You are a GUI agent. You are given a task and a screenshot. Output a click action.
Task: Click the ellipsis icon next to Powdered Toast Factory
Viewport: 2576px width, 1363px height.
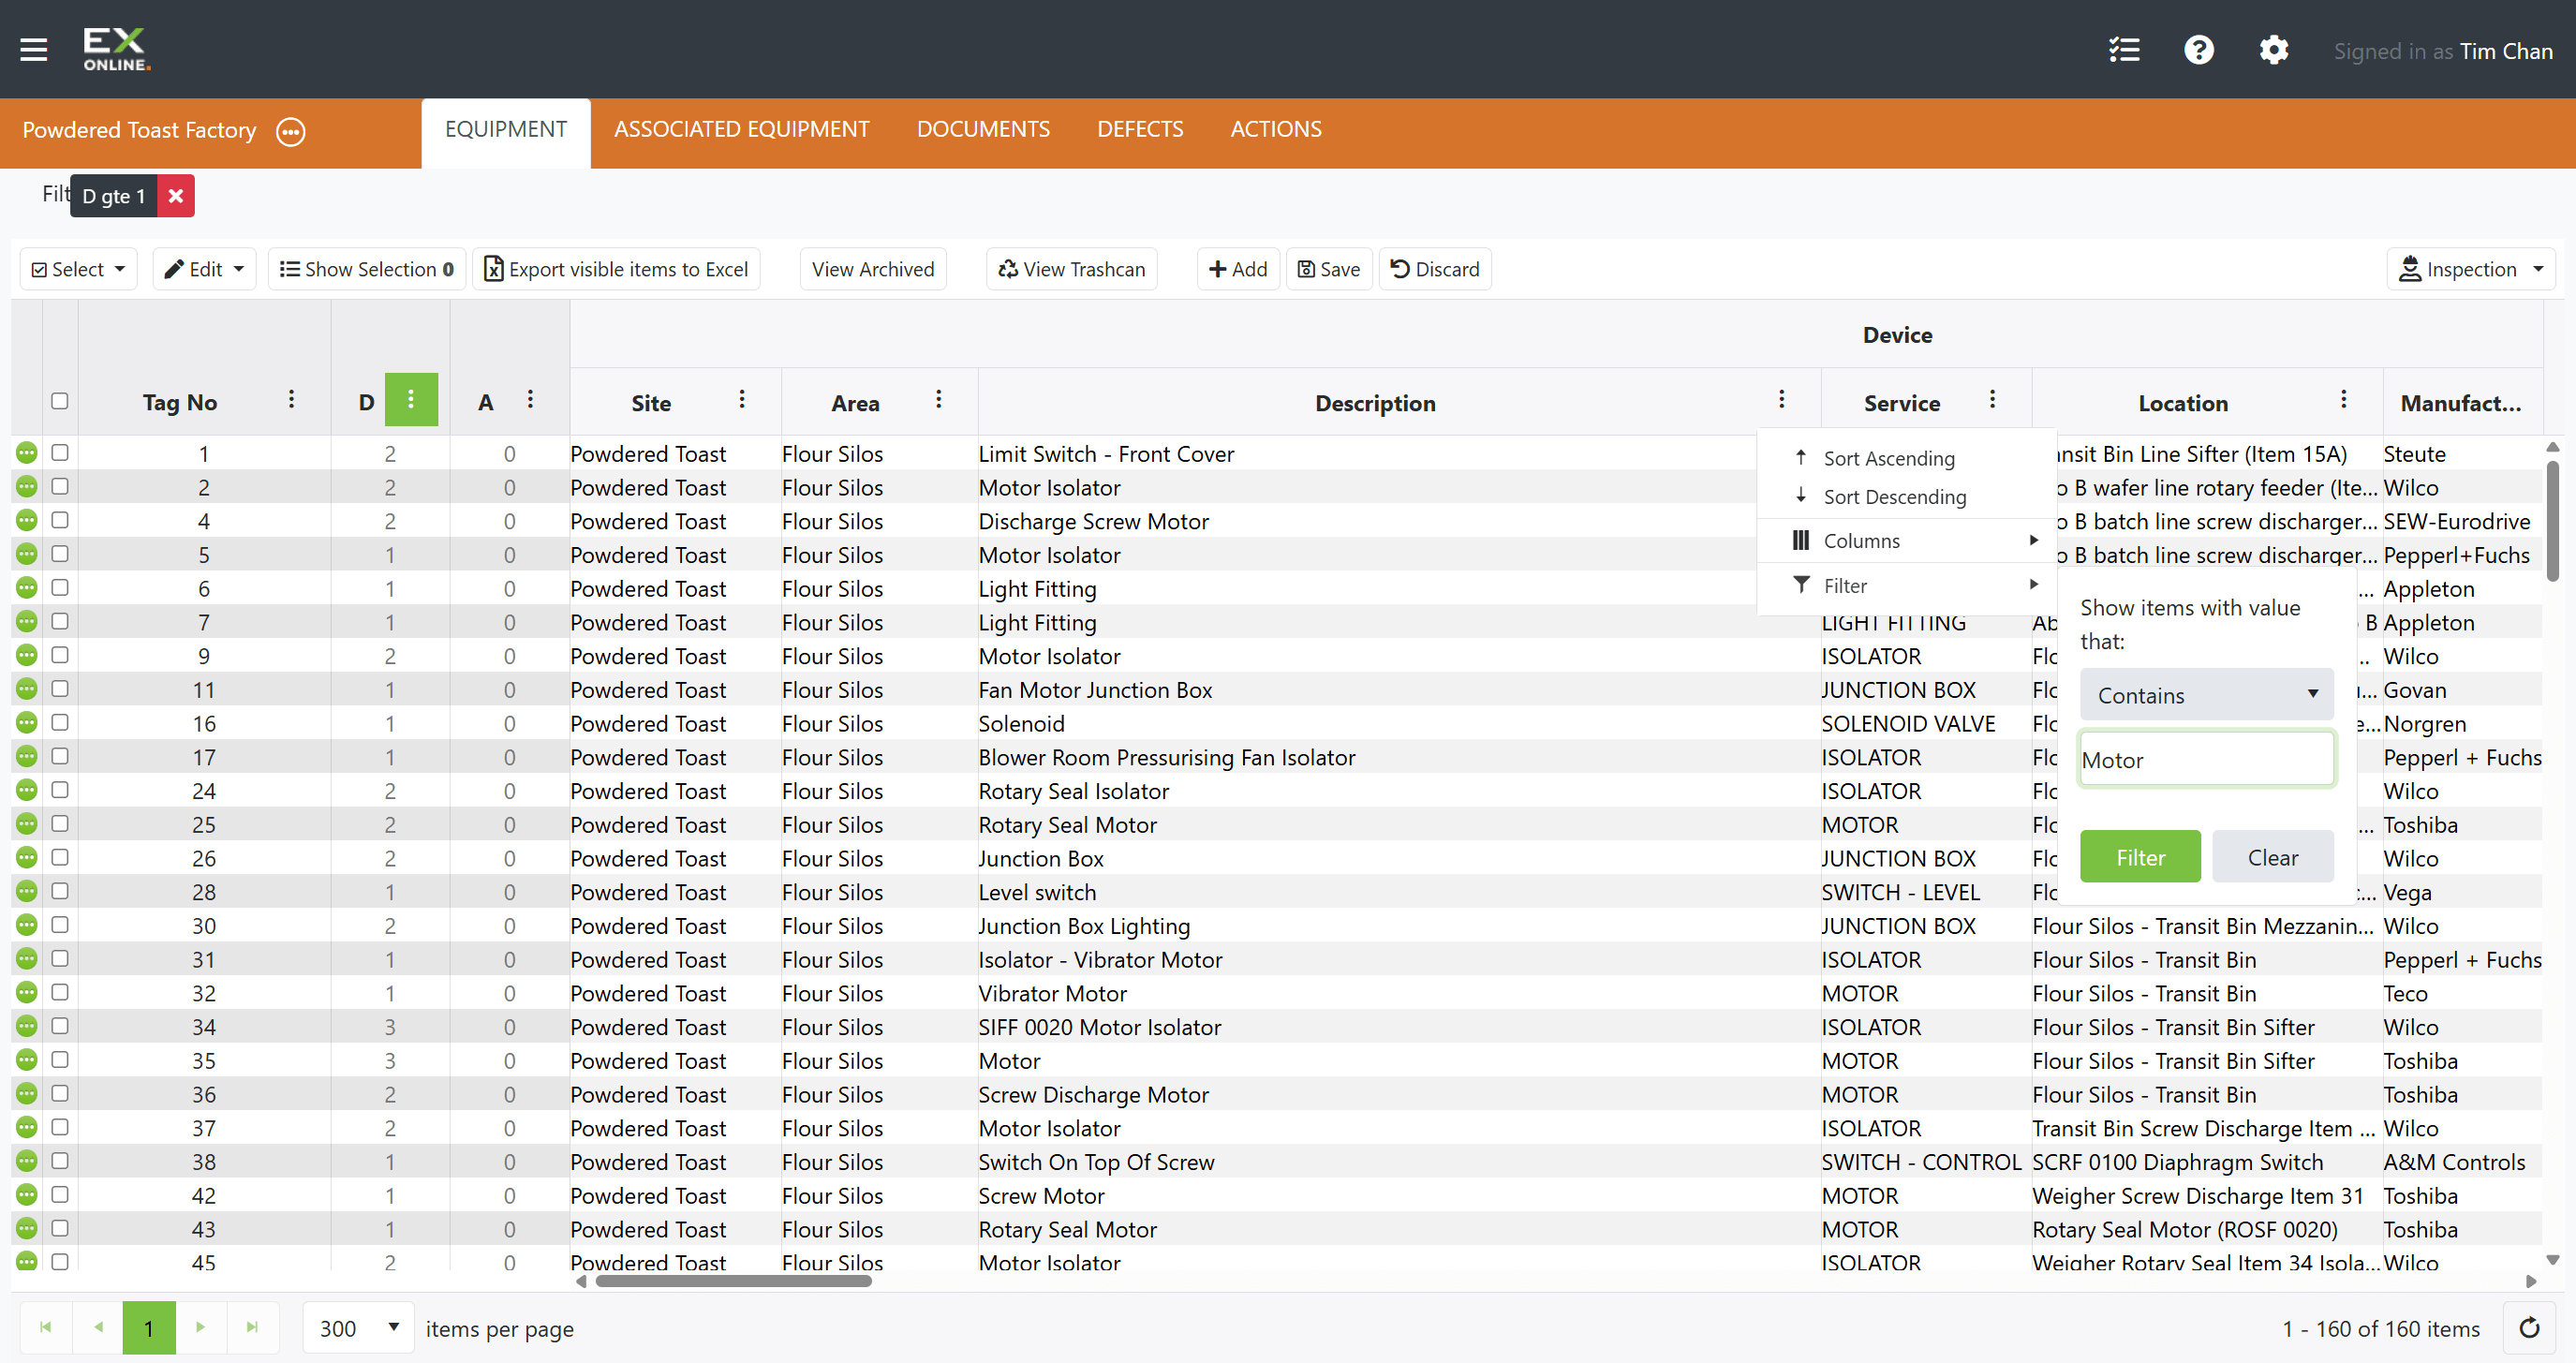pos(291,131)
